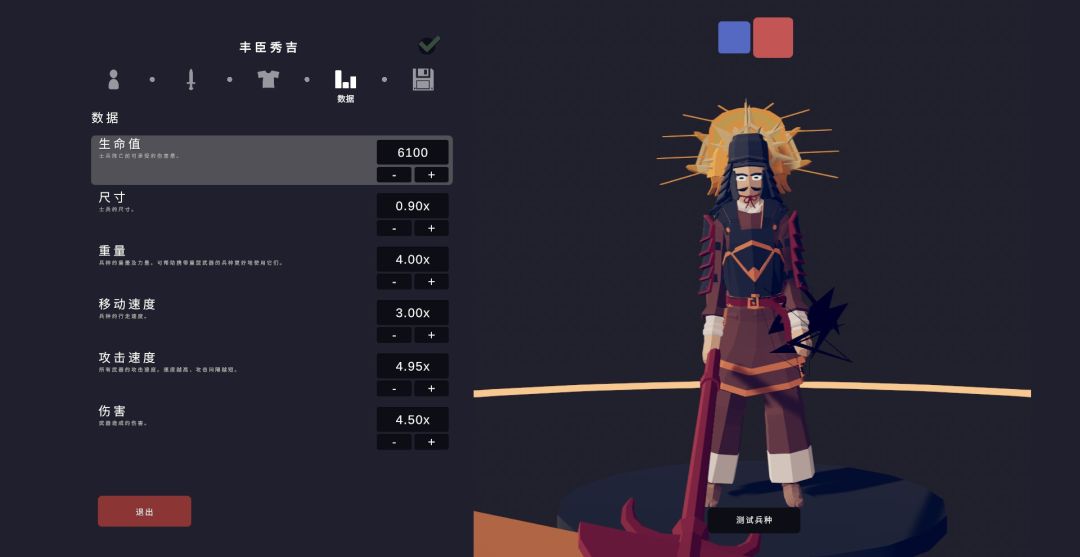The height and width of the screenshot is (557, 1080).
Task: Select the 尺寸 row label
Action: point(112,198)
